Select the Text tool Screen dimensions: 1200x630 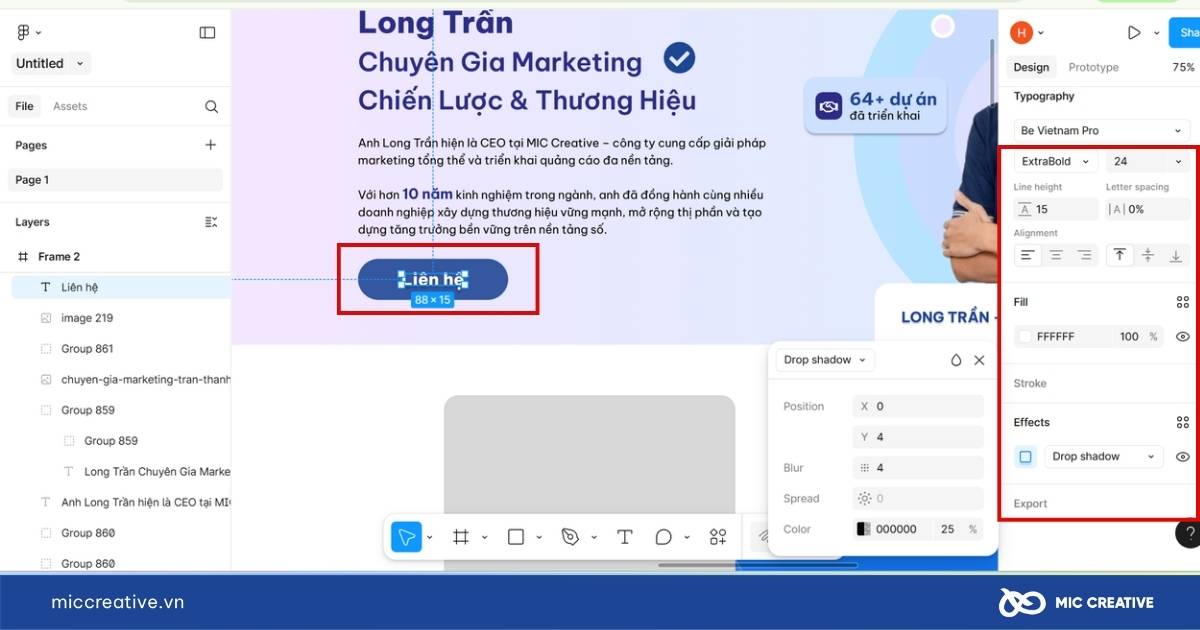(624, 537)
